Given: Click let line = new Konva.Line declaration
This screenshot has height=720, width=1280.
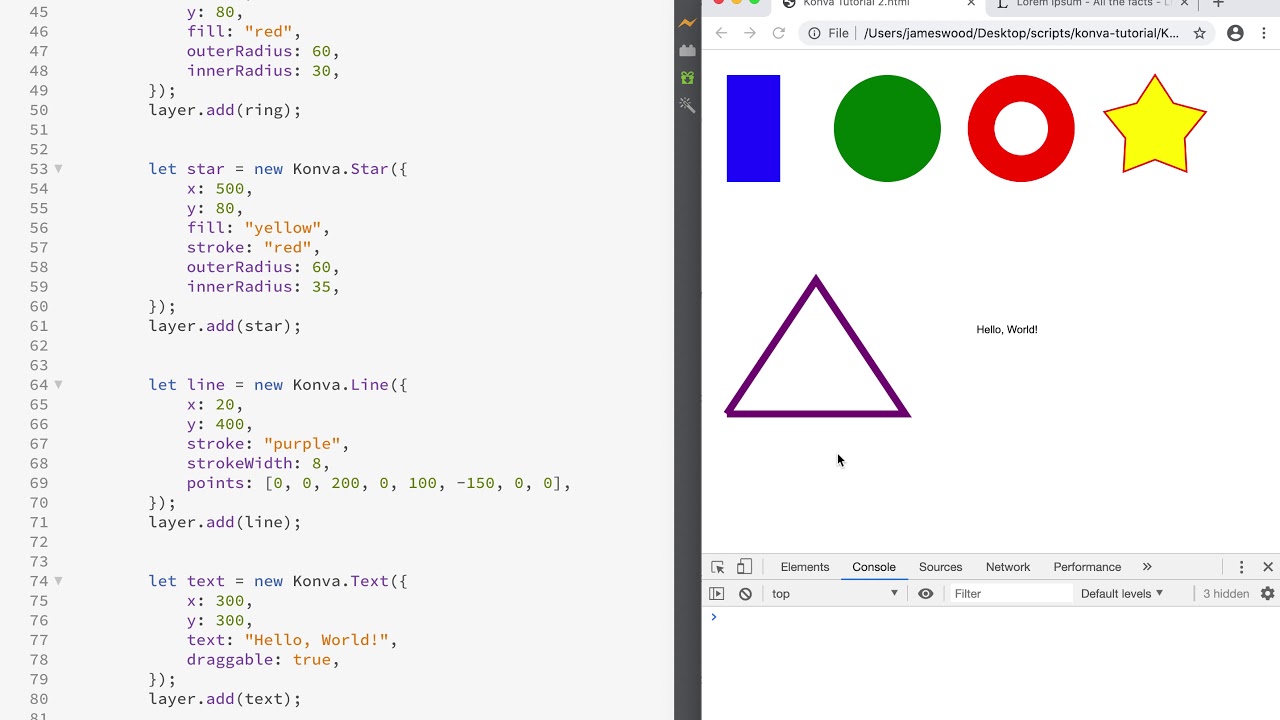Looking at the screenshot, I should coord(278,385).
